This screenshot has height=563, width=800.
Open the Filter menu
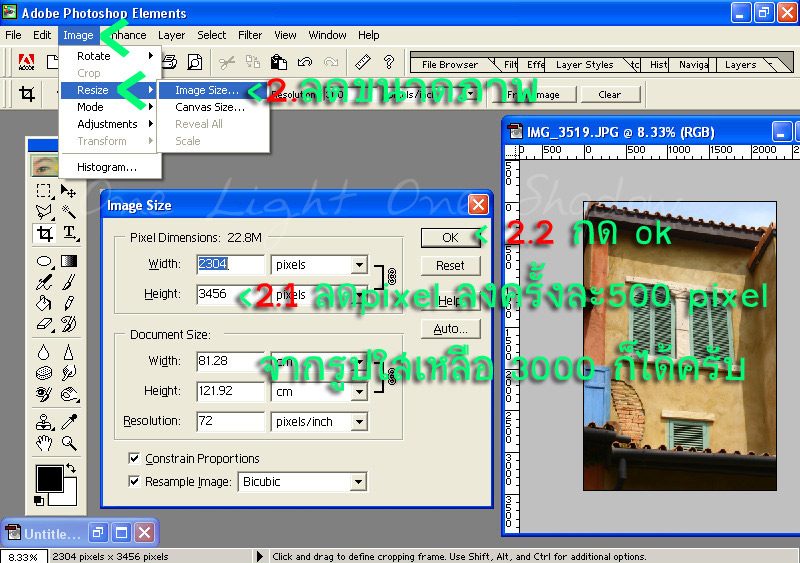250,35
